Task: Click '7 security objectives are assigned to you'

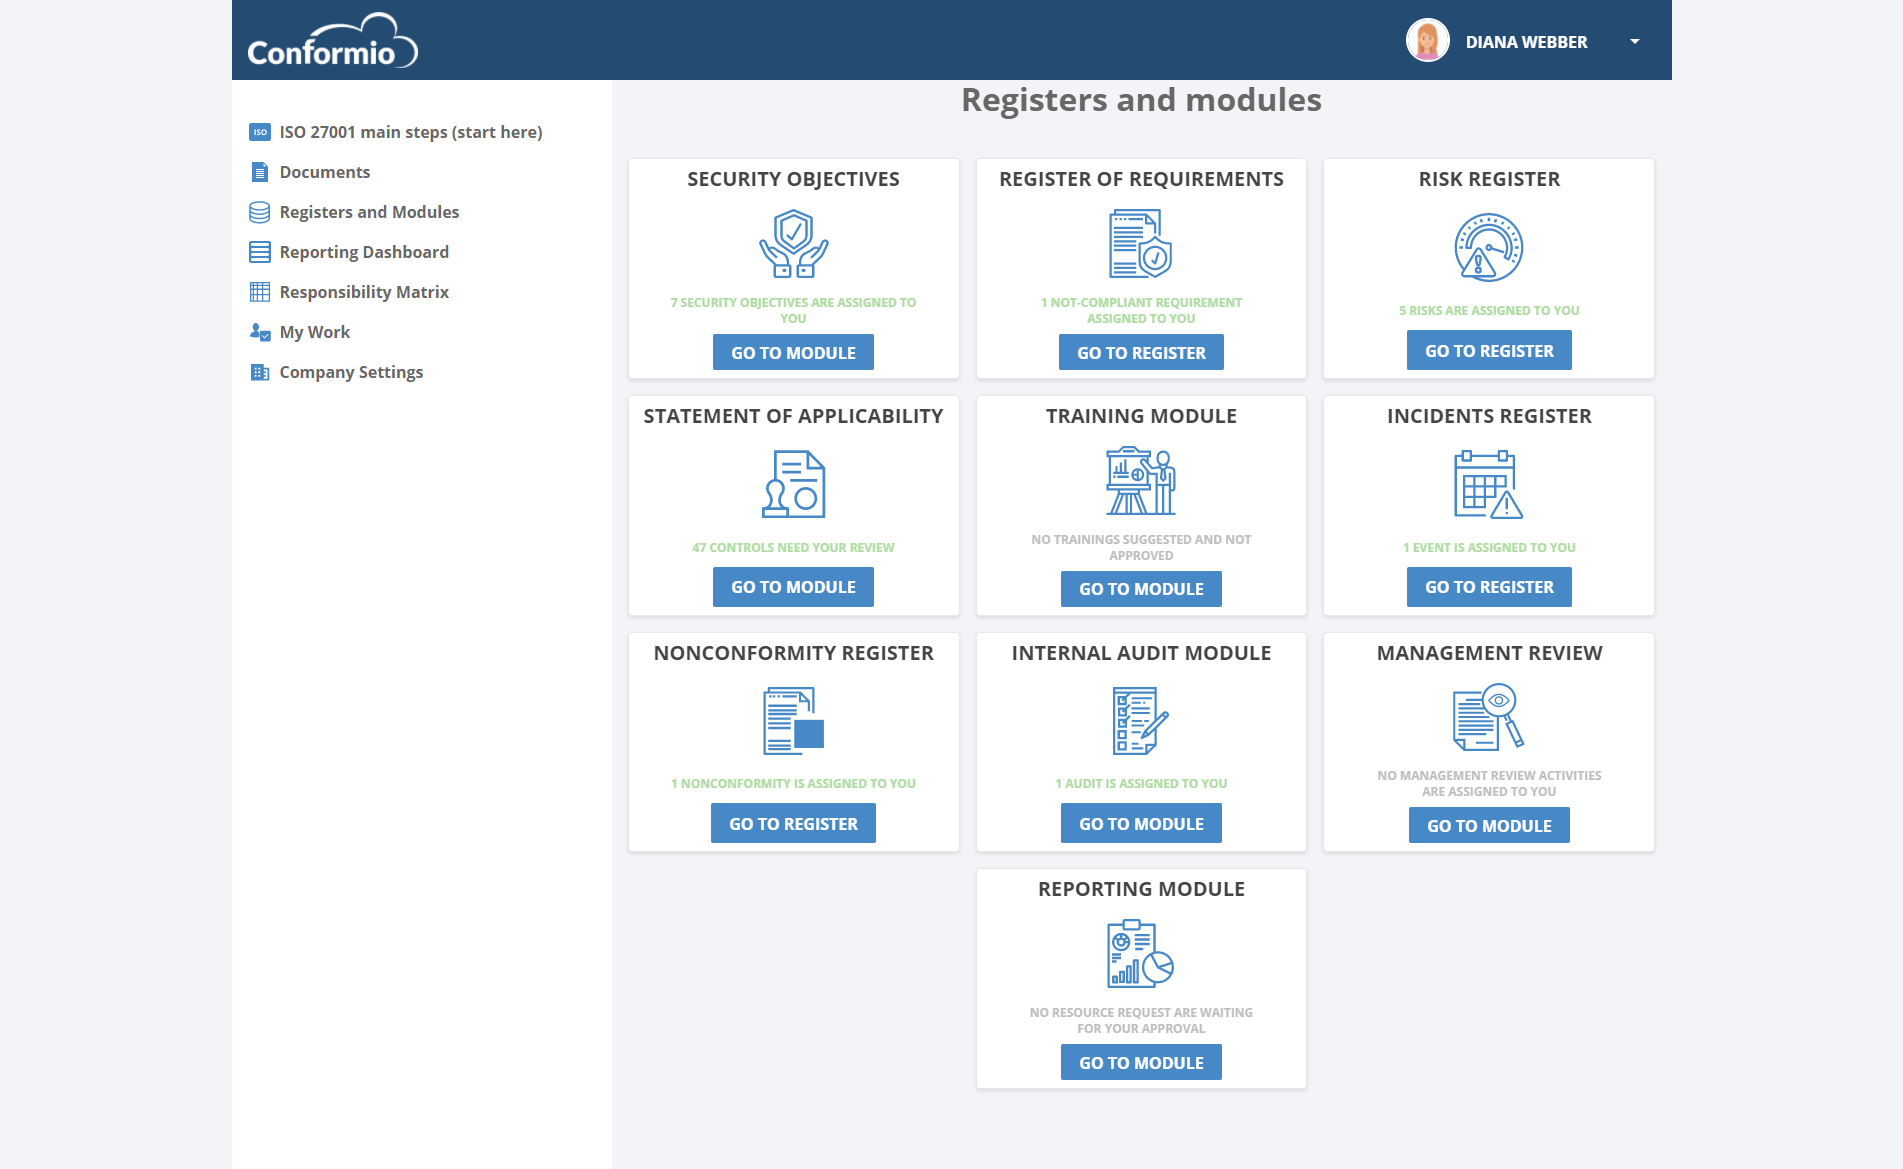Action: pyautogui.click(x=793, y=310)
